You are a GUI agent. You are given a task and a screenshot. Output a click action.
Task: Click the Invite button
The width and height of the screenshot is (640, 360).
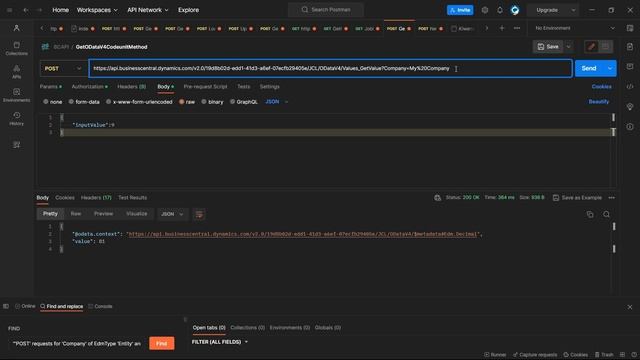click(460, 10)
